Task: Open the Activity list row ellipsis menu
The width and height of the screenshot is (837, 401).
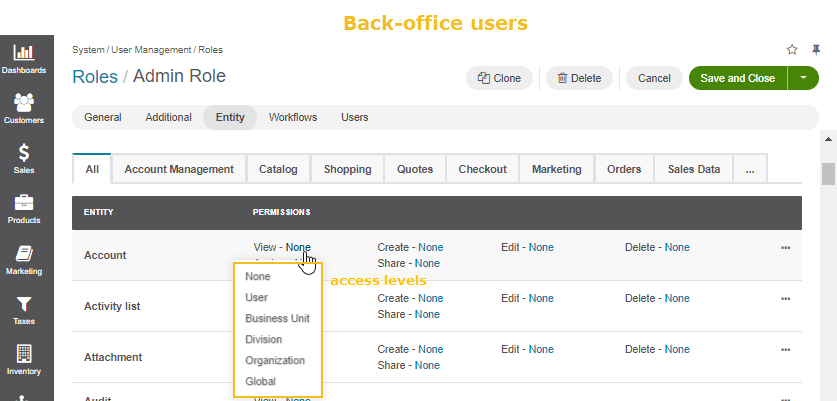Action: 785,298
